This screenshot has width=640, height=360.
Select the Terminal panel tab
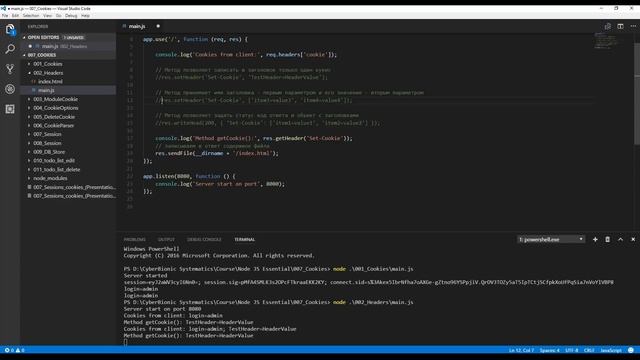[x=244, y=240]
